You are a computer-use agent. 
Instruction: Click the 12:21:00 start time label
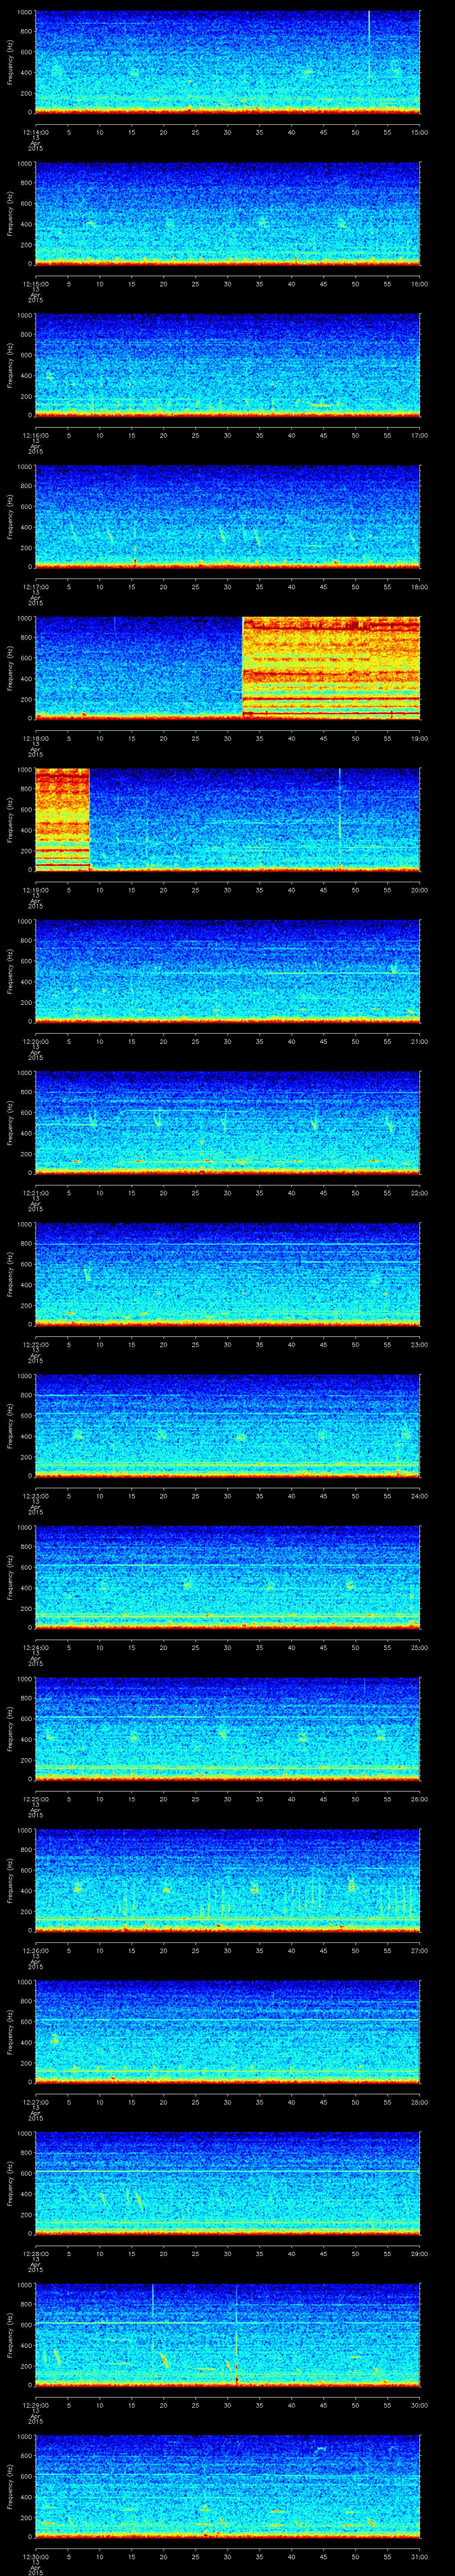(35, 1192)
